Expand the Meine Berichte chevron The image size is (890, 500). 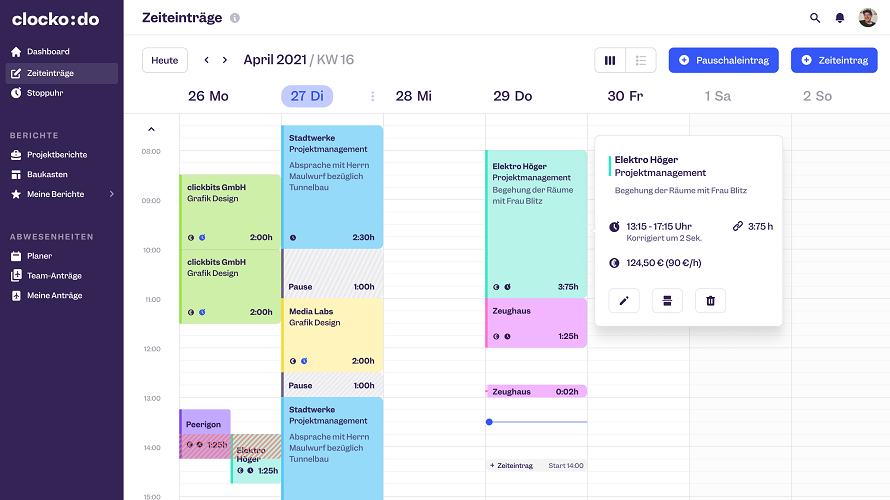point(111,194)
